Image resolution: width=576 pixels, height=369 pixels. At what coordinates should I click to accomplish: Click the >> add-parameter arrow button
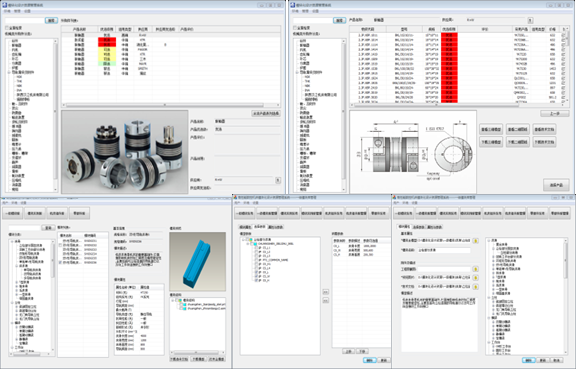325,292
